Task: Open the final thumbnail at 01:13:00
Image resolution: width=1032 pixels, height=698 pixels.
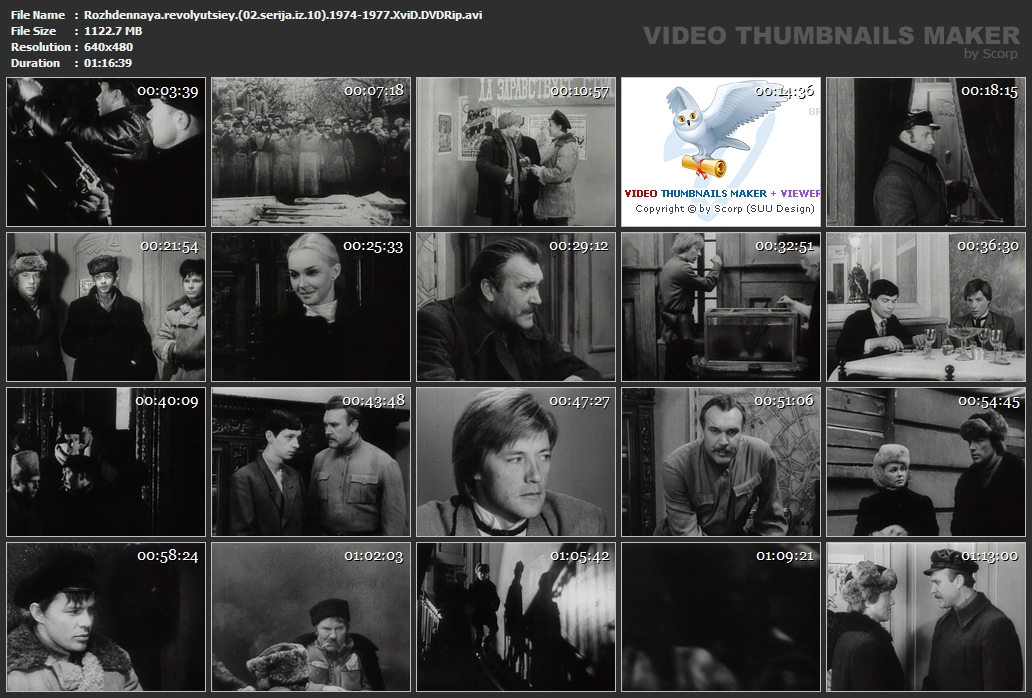Action: point(925,617)
